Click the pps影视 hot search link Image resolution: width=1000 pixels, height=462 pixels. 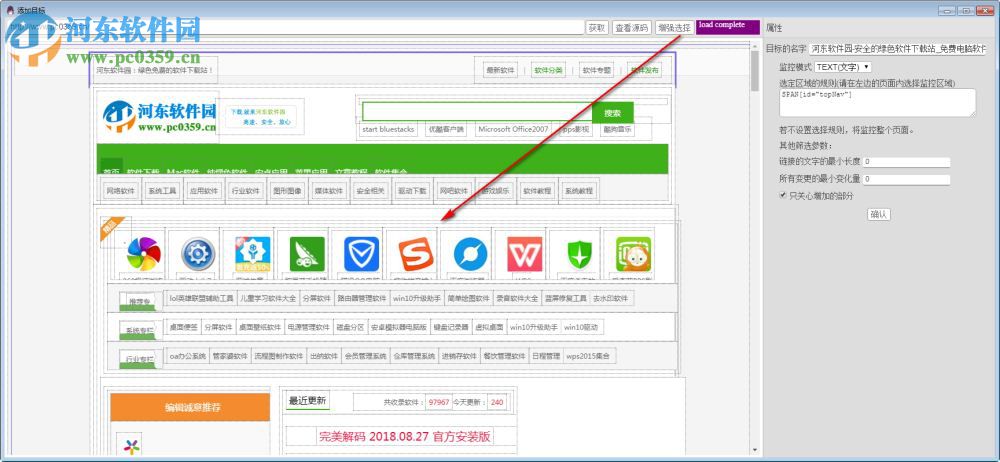pyautogui.click(x=576, y=130)
